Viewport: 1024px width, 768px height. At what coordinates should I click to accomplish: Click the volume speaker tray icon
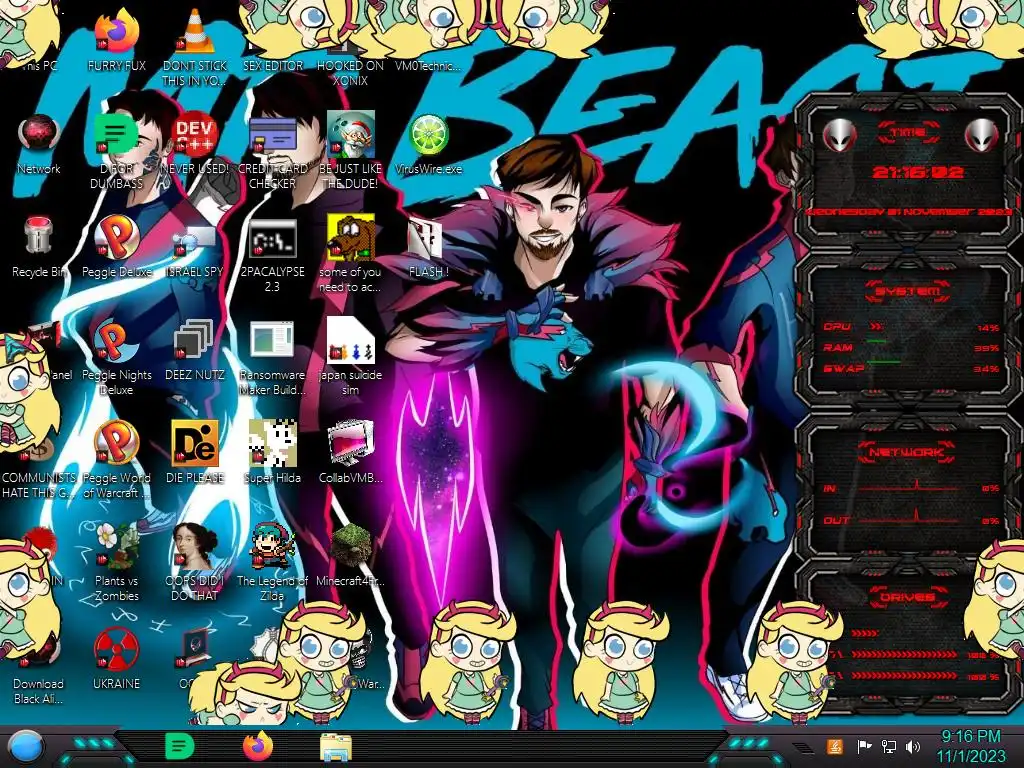click(913, 746)
